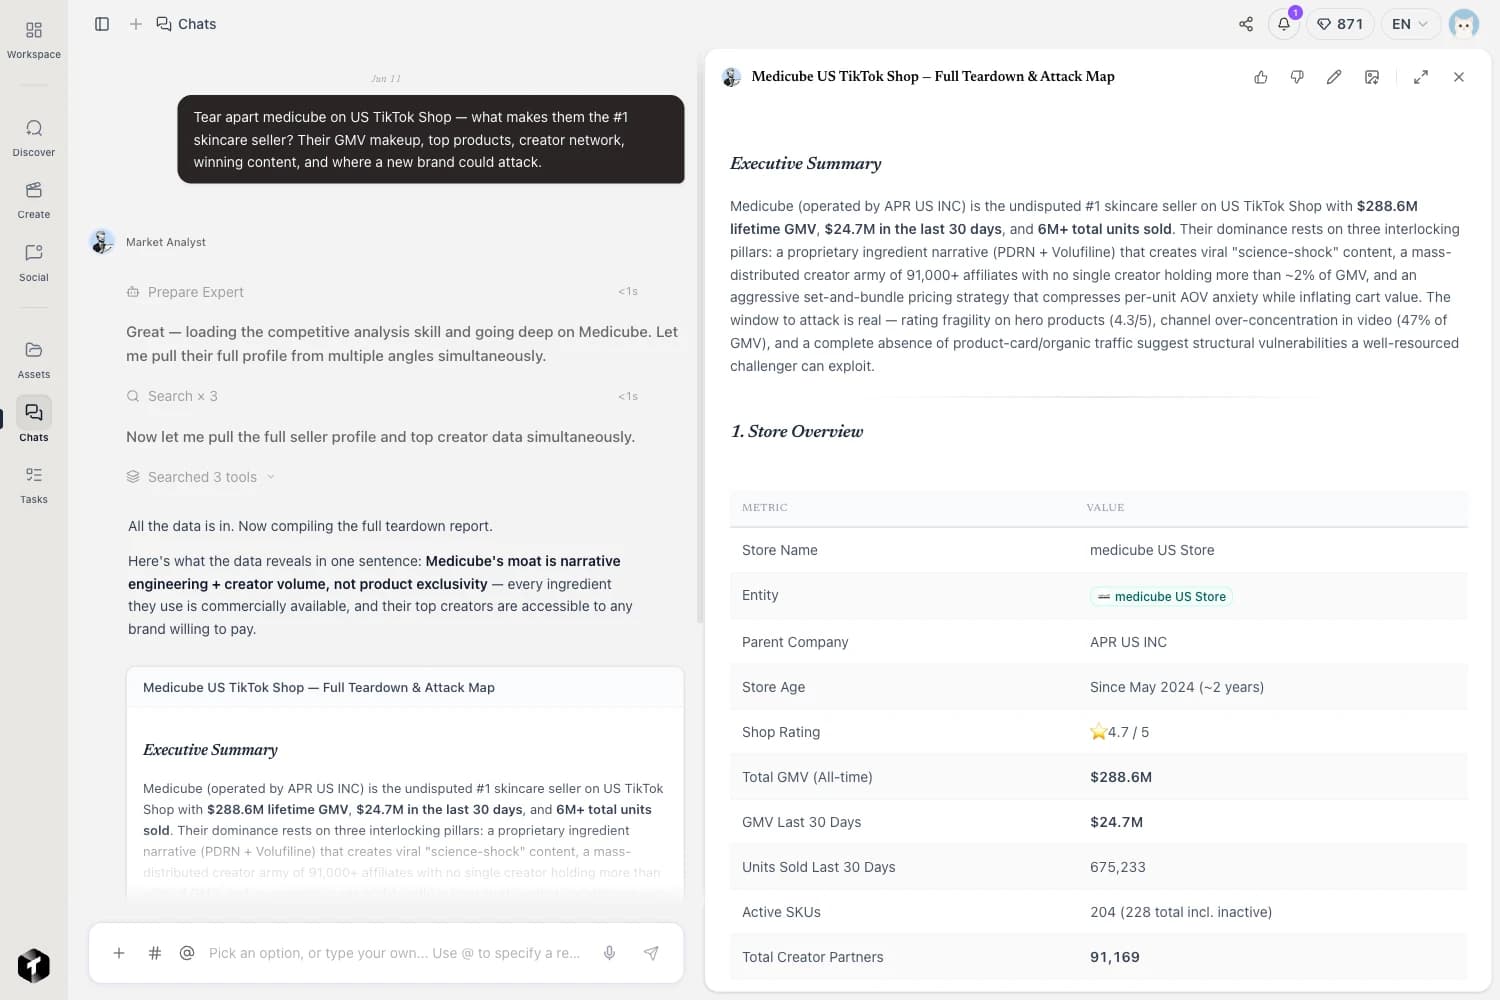Open the user avatar menu
1500x1000 pixels.
coord(1464,24)
